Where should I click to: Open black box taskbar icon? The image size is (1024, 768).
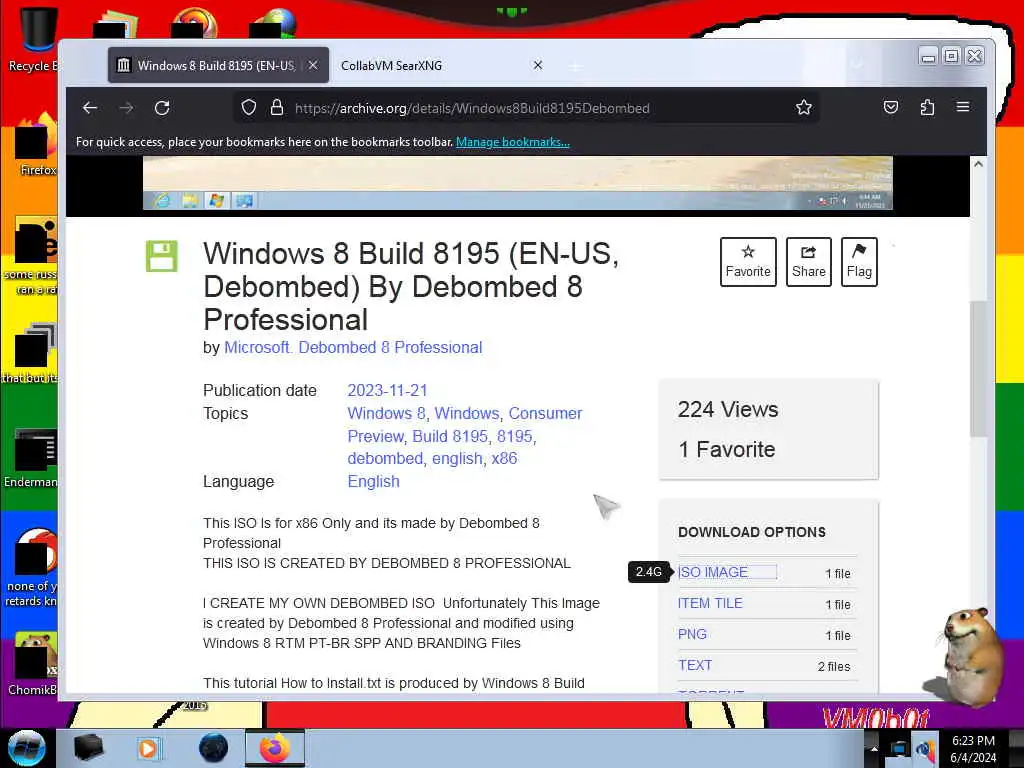click(89, 748)
